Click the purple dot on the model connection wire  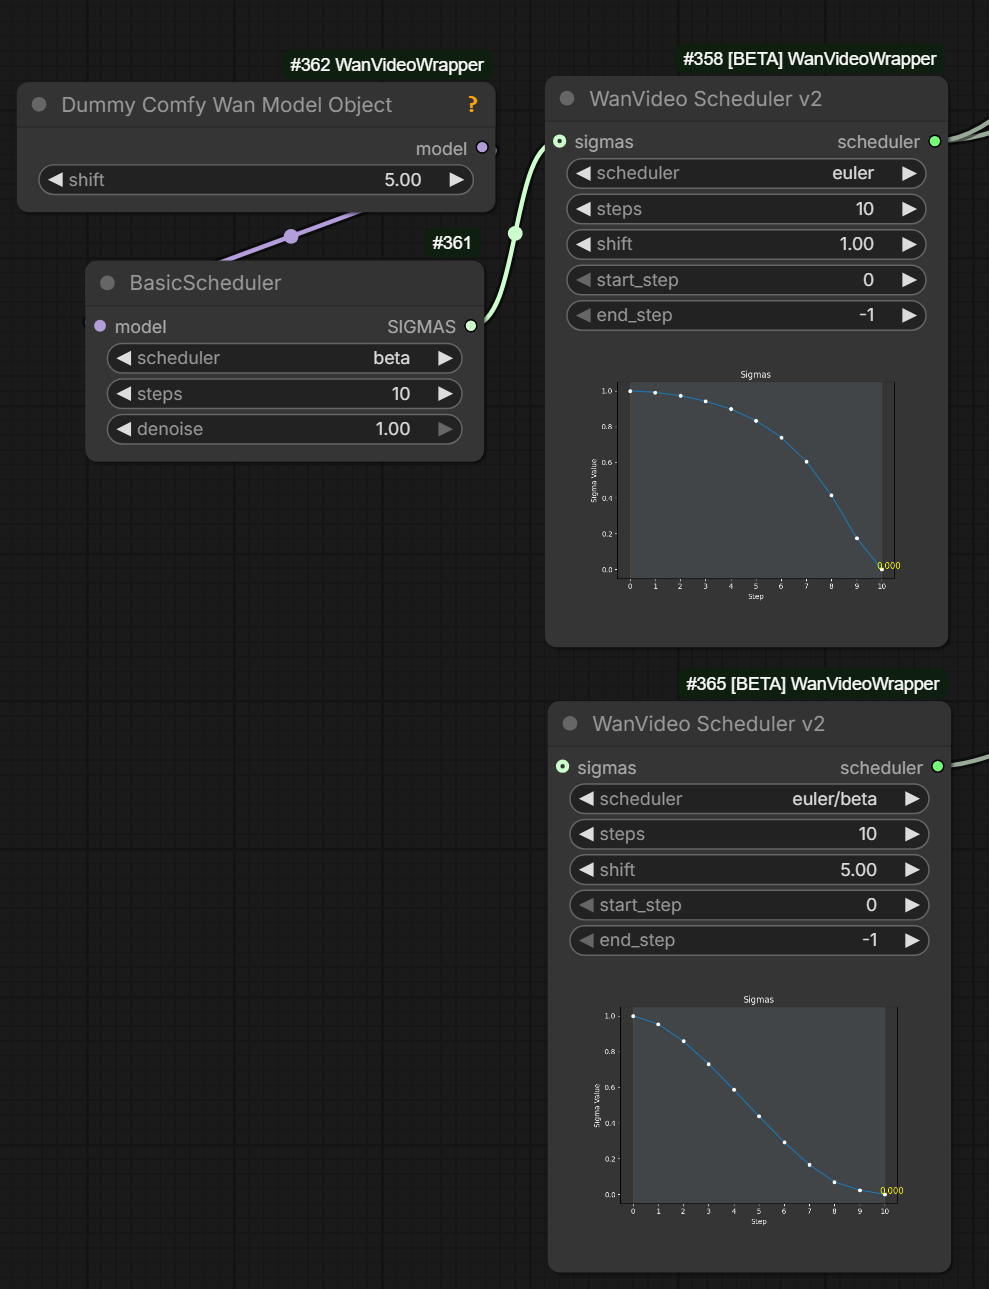click(x=290, y=236)
